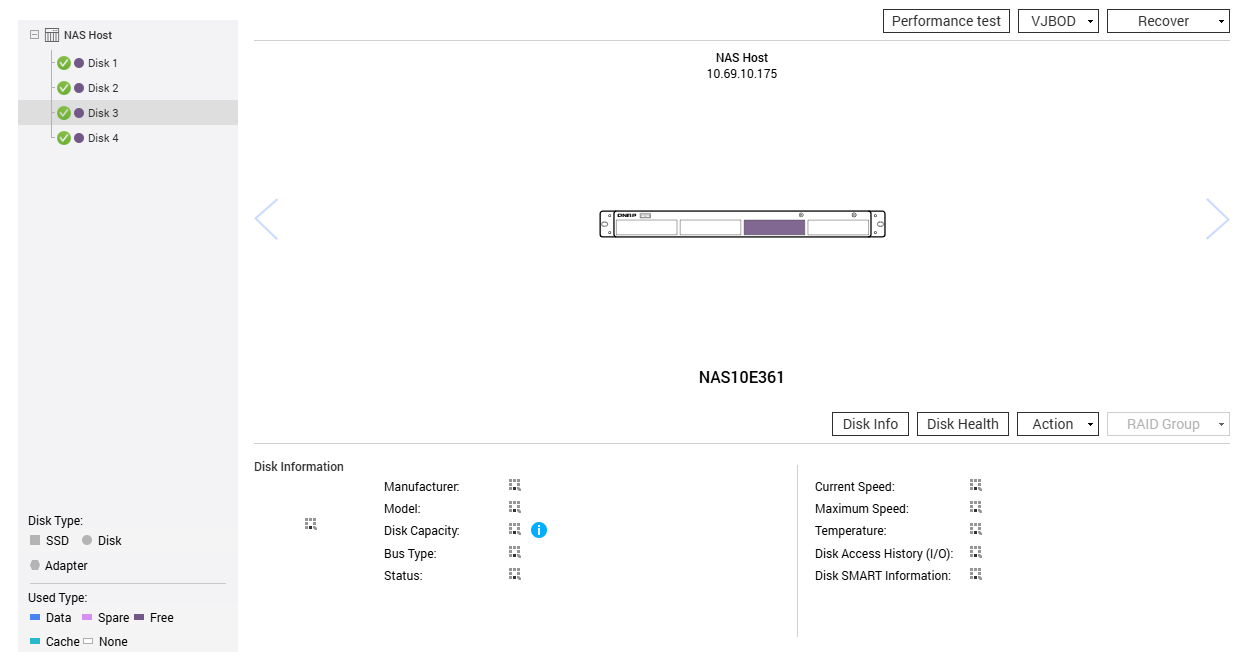The image size is (1252, 670).
Task: Click the IP address 10.69.10.175
Action: (x=742, y=74)
